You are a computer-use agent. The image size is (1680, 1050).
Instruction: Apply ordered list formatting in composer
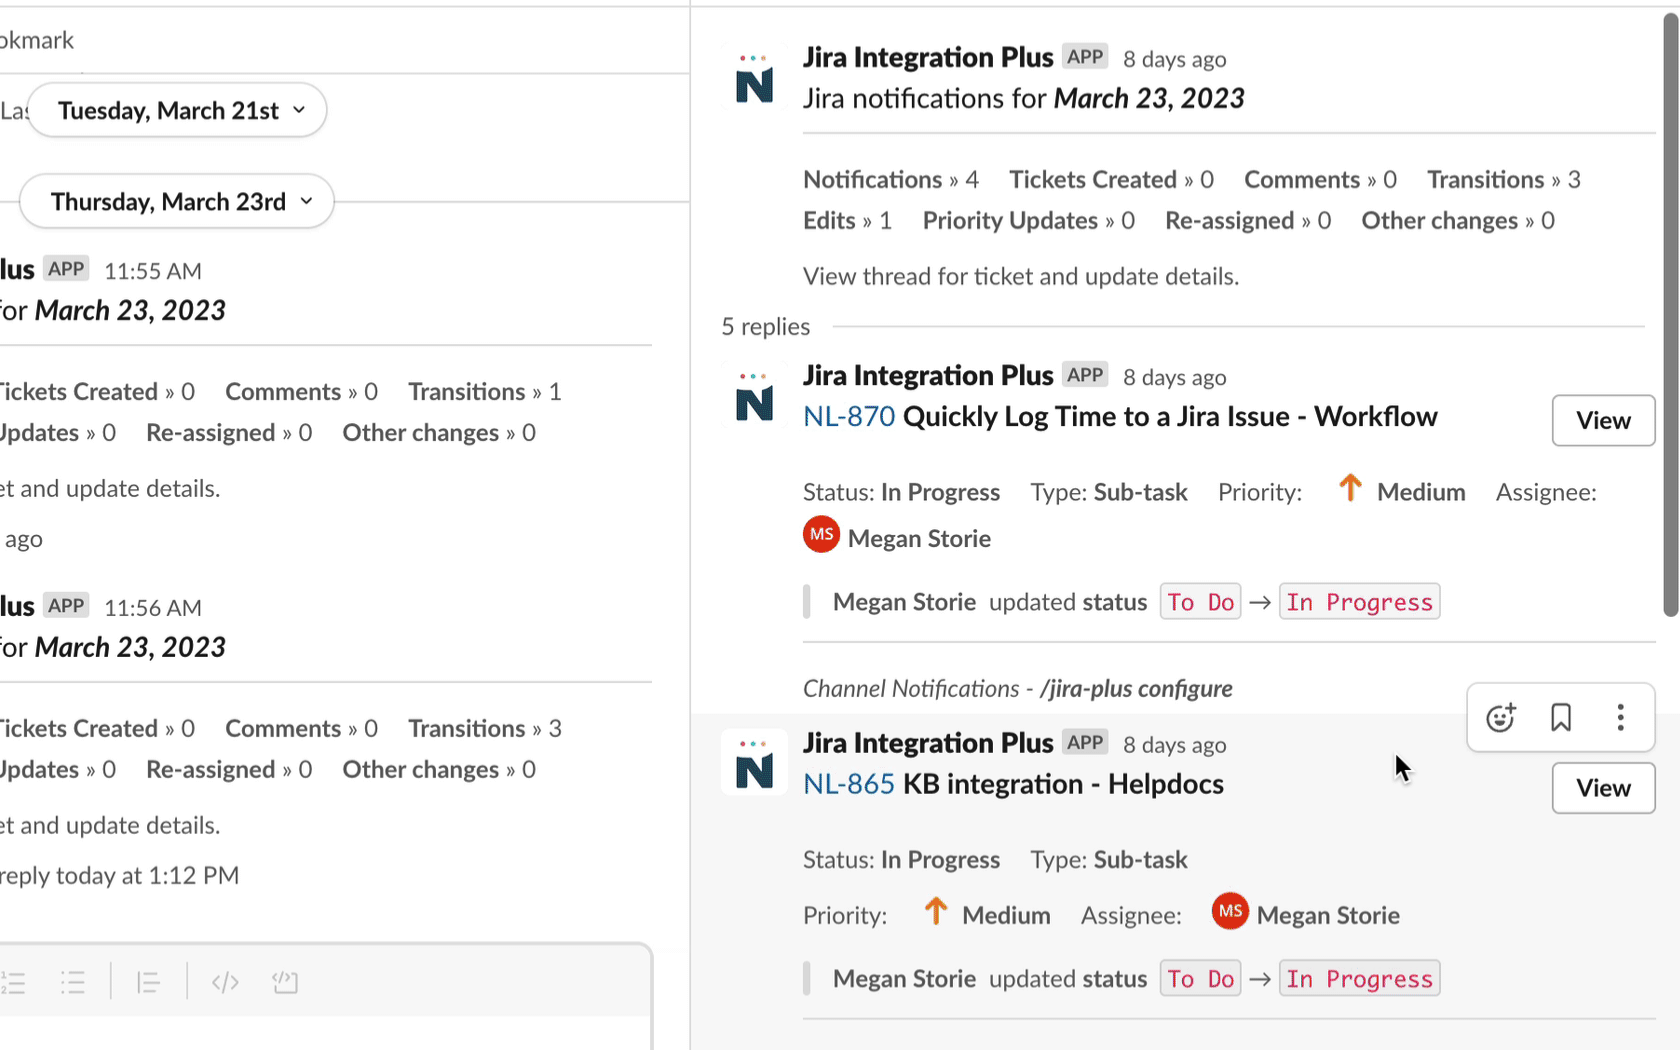click(13, 982)
